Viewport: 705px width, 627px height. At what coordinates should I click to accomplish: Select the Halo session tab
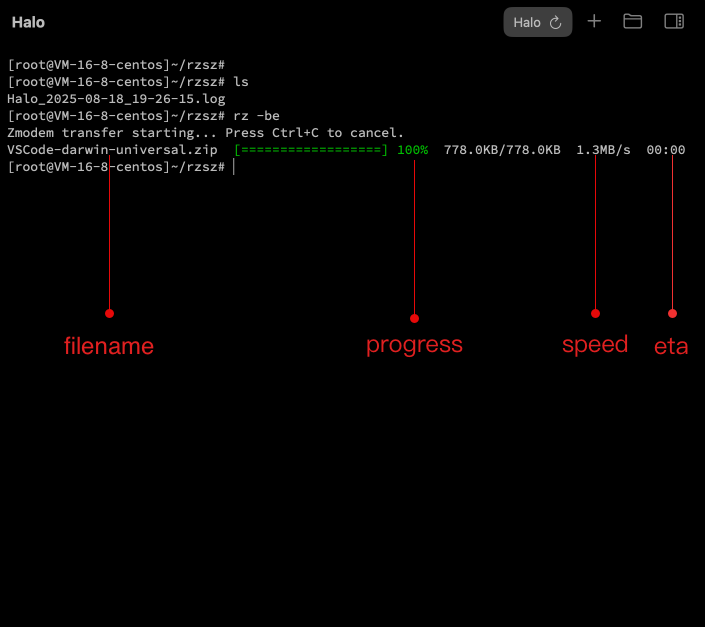click(527, 22)
